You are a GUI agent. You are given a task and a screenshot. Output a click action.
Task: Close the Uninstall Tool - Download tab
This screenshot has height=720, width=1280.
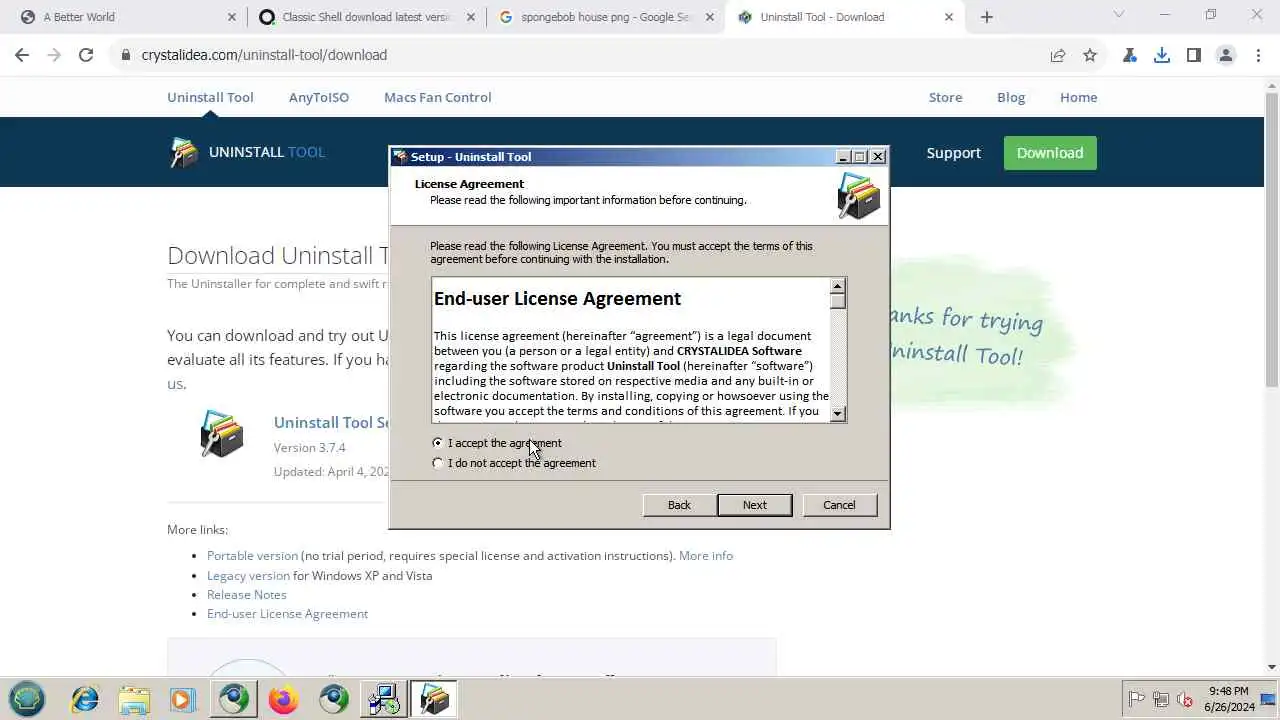click(x=949, y=17)
